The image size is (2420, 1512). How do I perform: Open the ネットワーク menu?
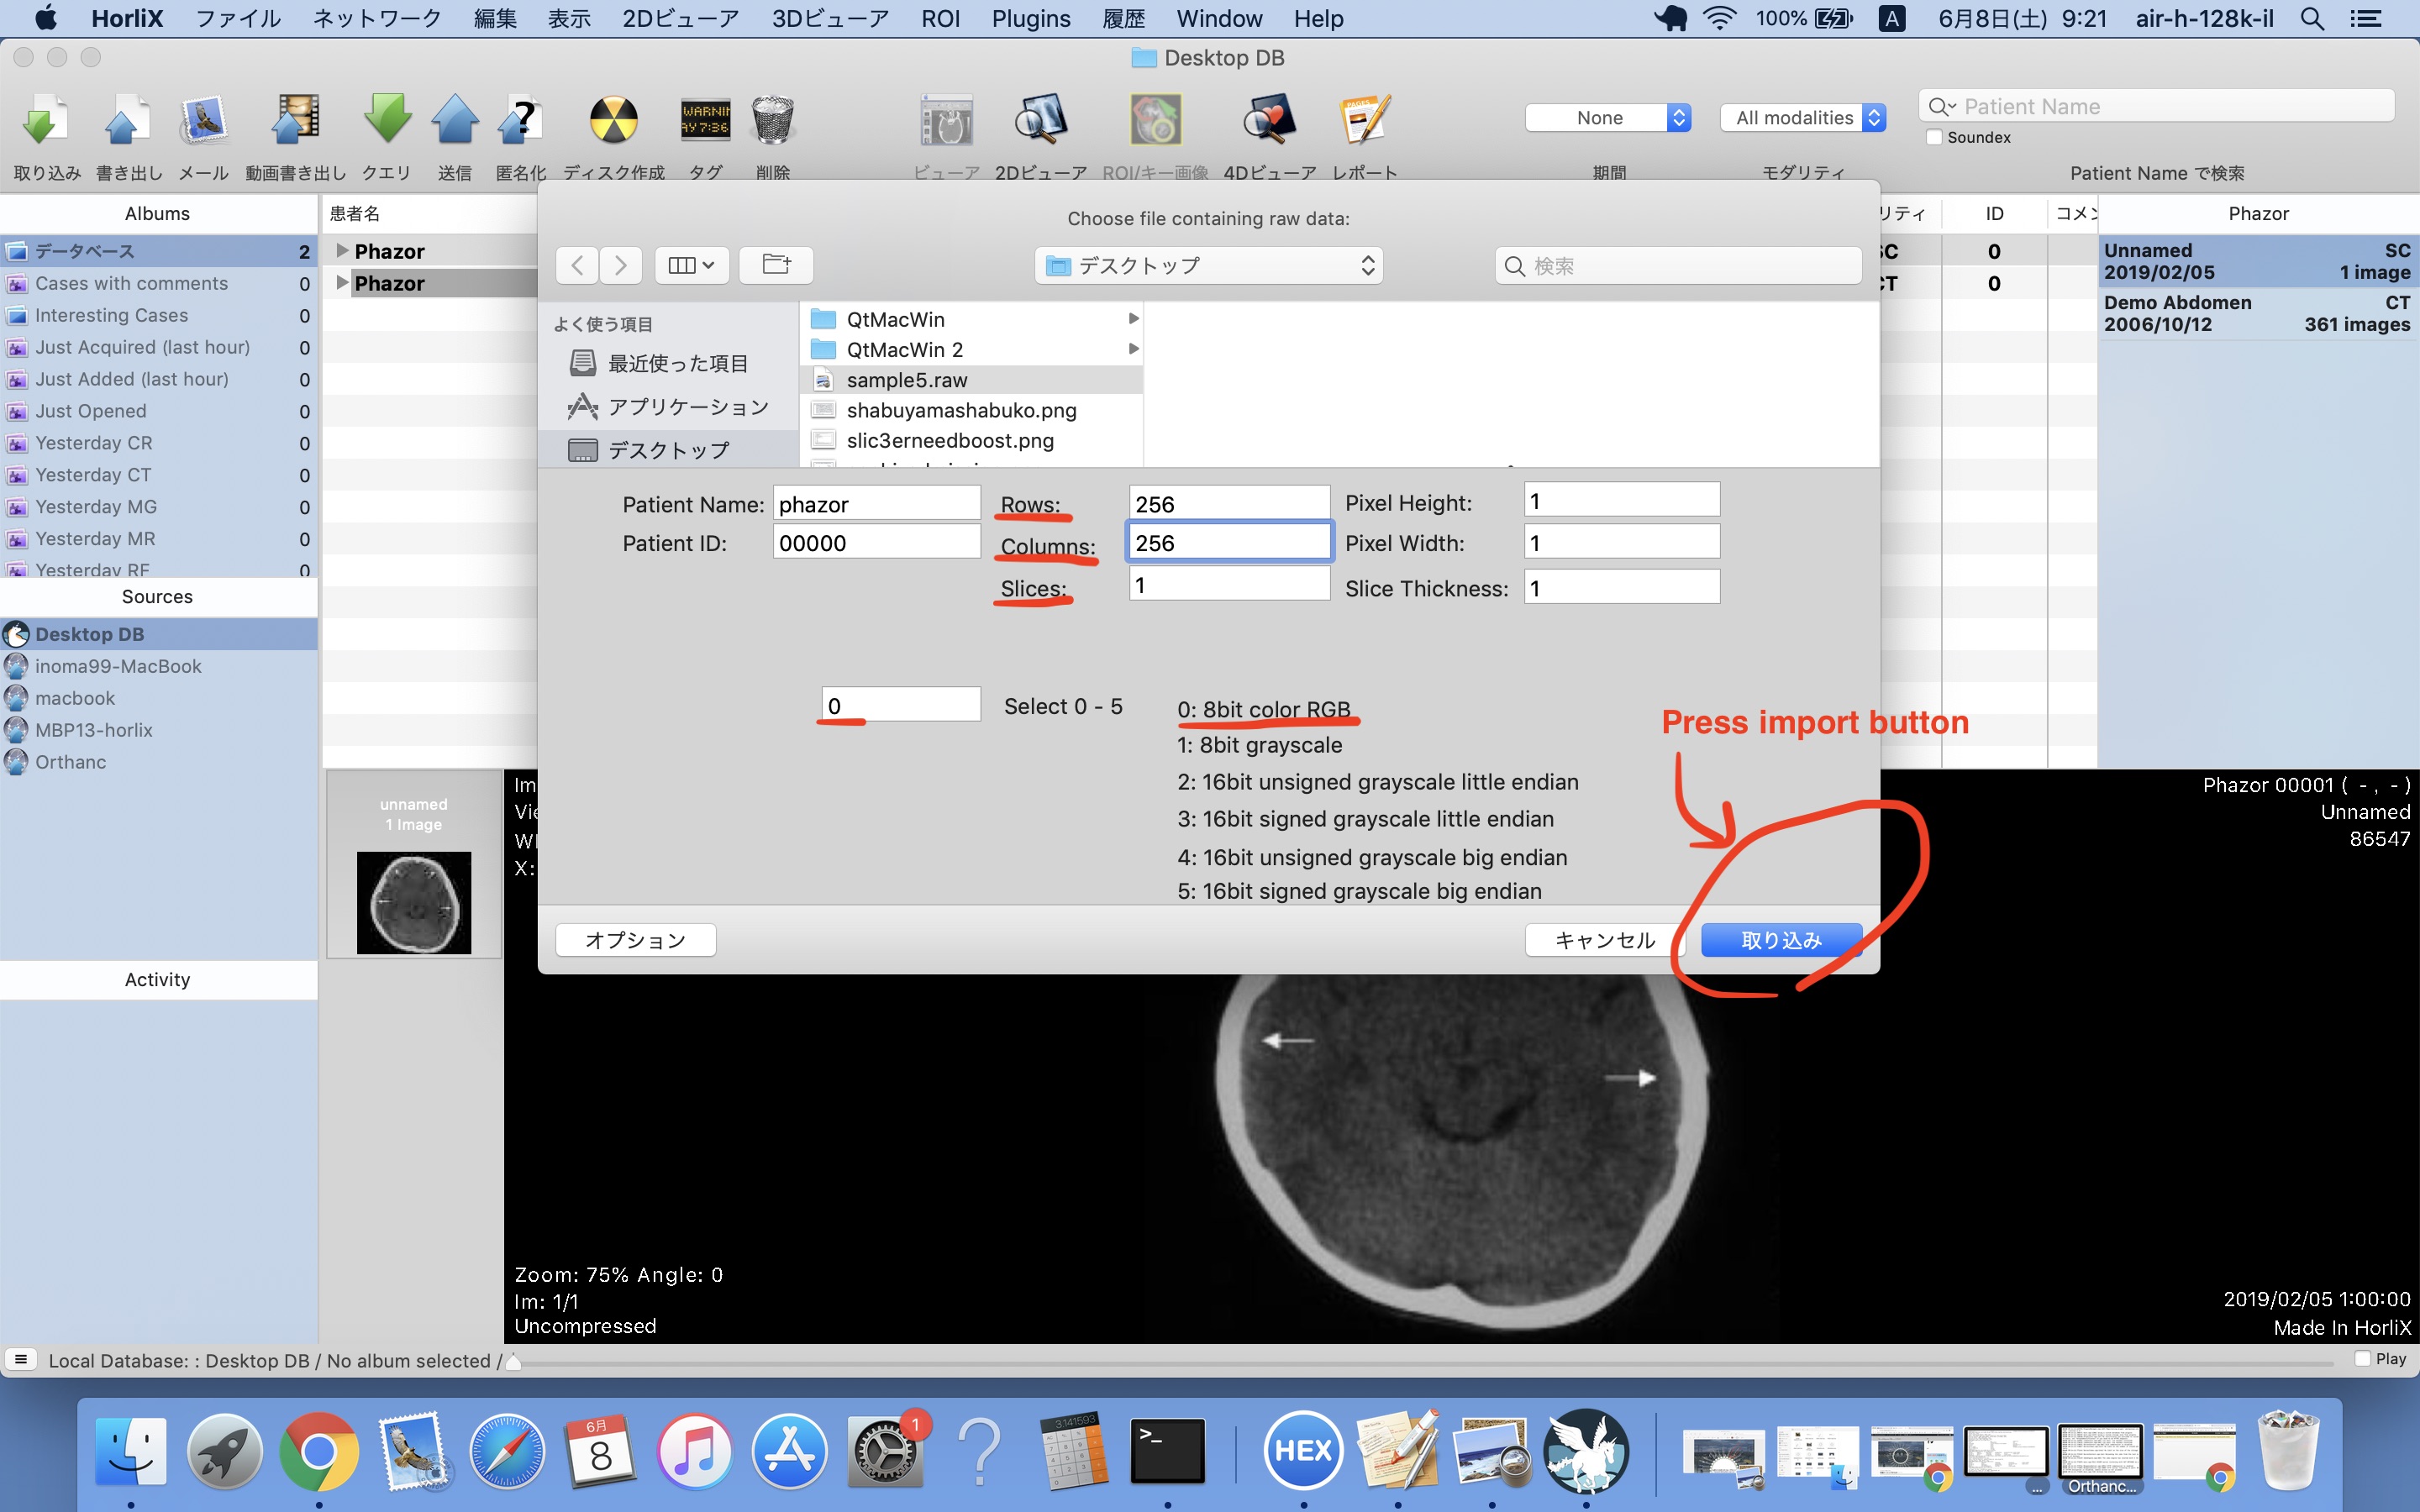coord(377,18)
